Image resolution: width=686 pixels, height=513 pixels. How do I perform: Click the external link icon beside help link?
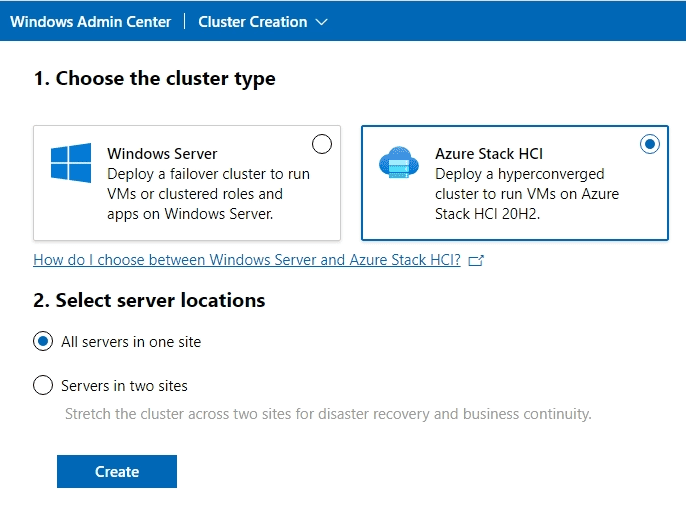pos(476,260)
